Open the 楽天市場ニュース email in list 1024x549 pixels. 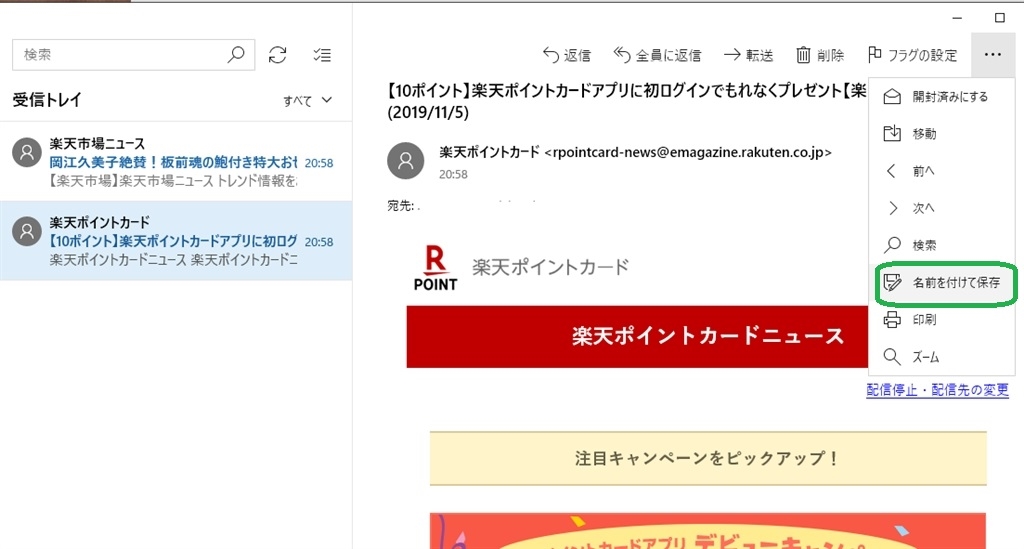tap(176, 161)
